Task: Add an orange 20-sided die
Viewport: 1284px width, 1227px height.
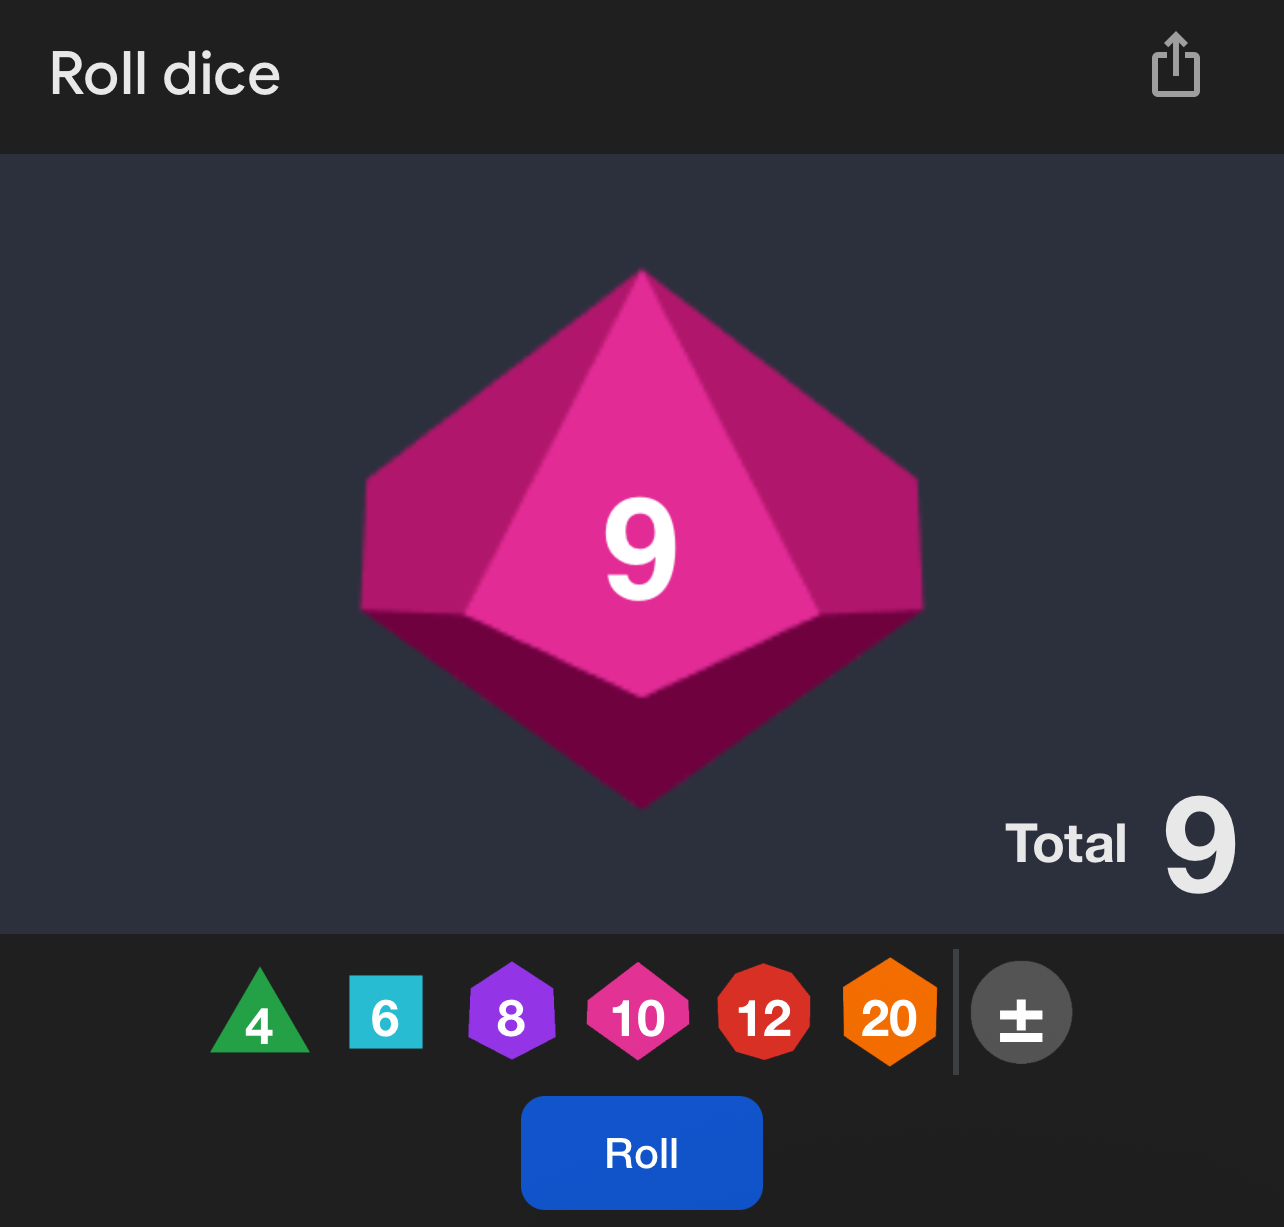Action: (x=890, y=1012)
